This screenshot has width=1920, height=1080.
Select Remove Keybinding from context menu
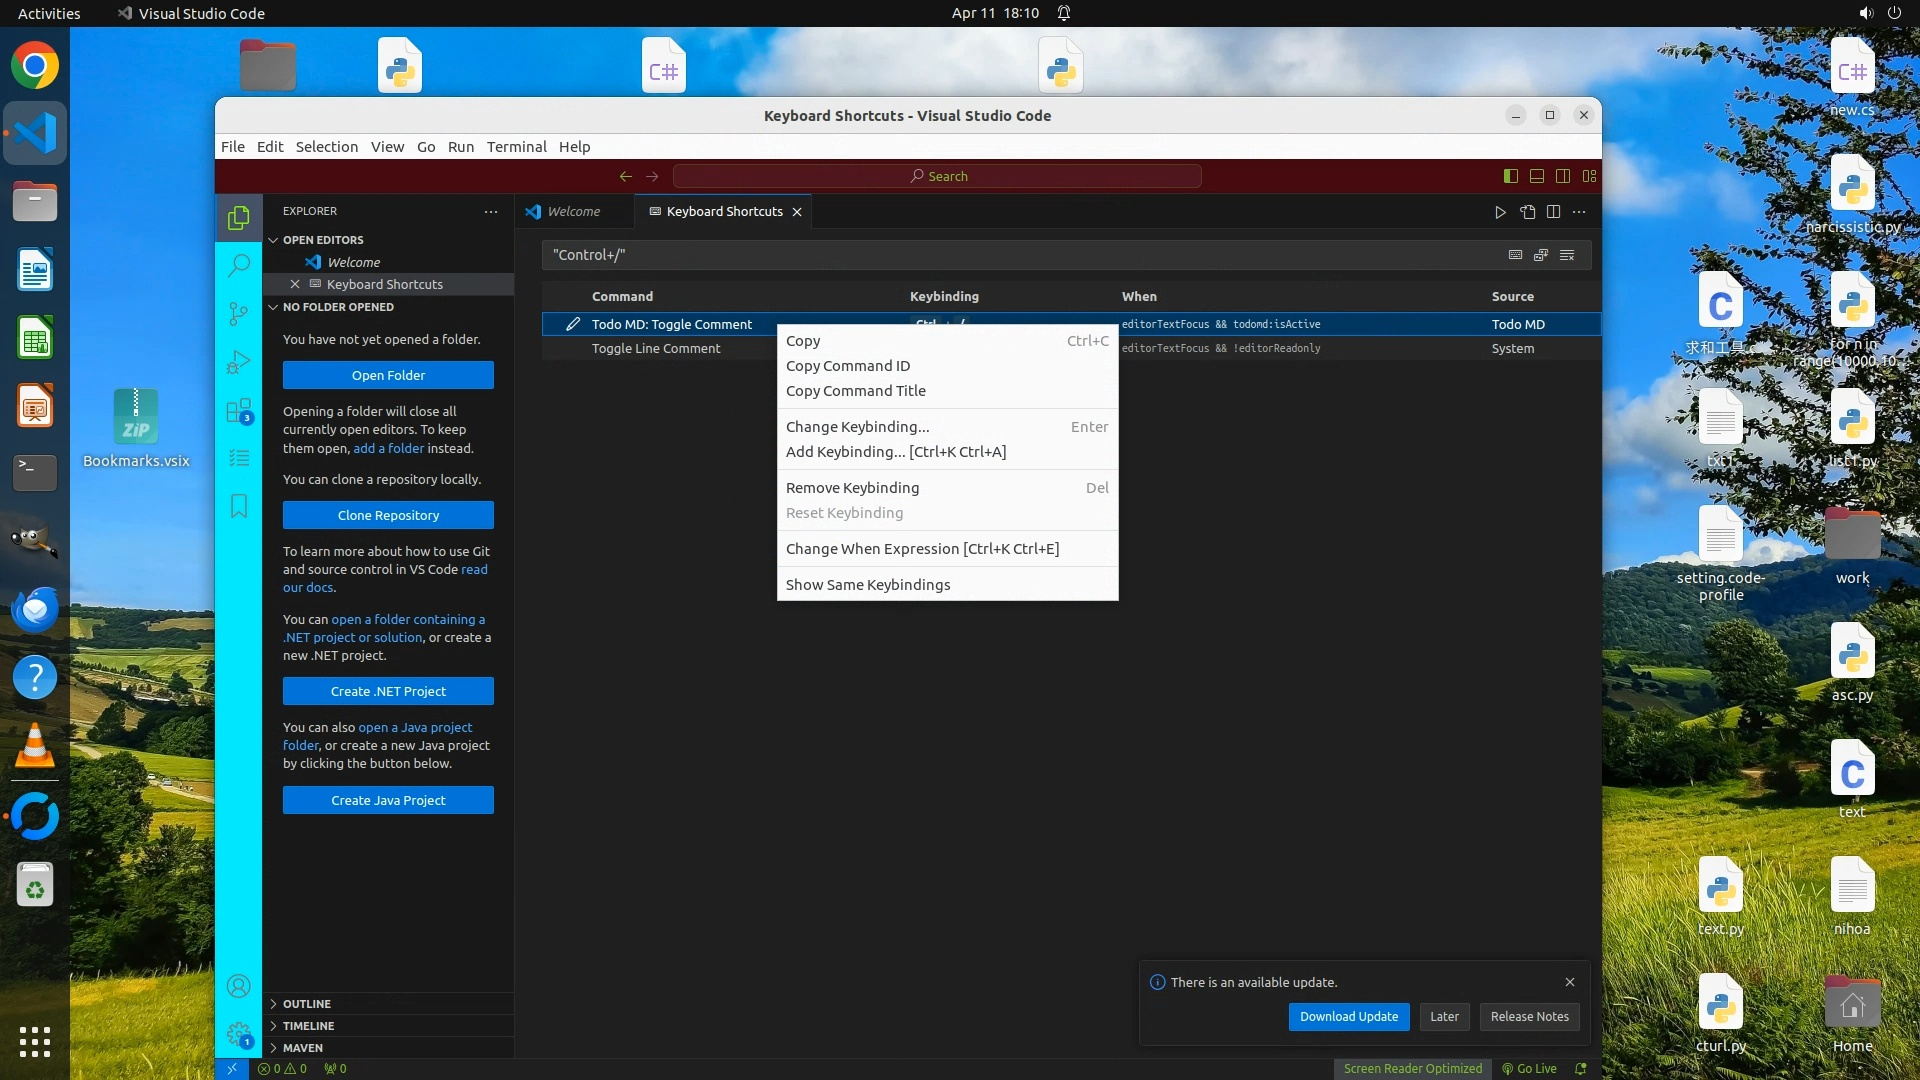[x=852, y=488]
